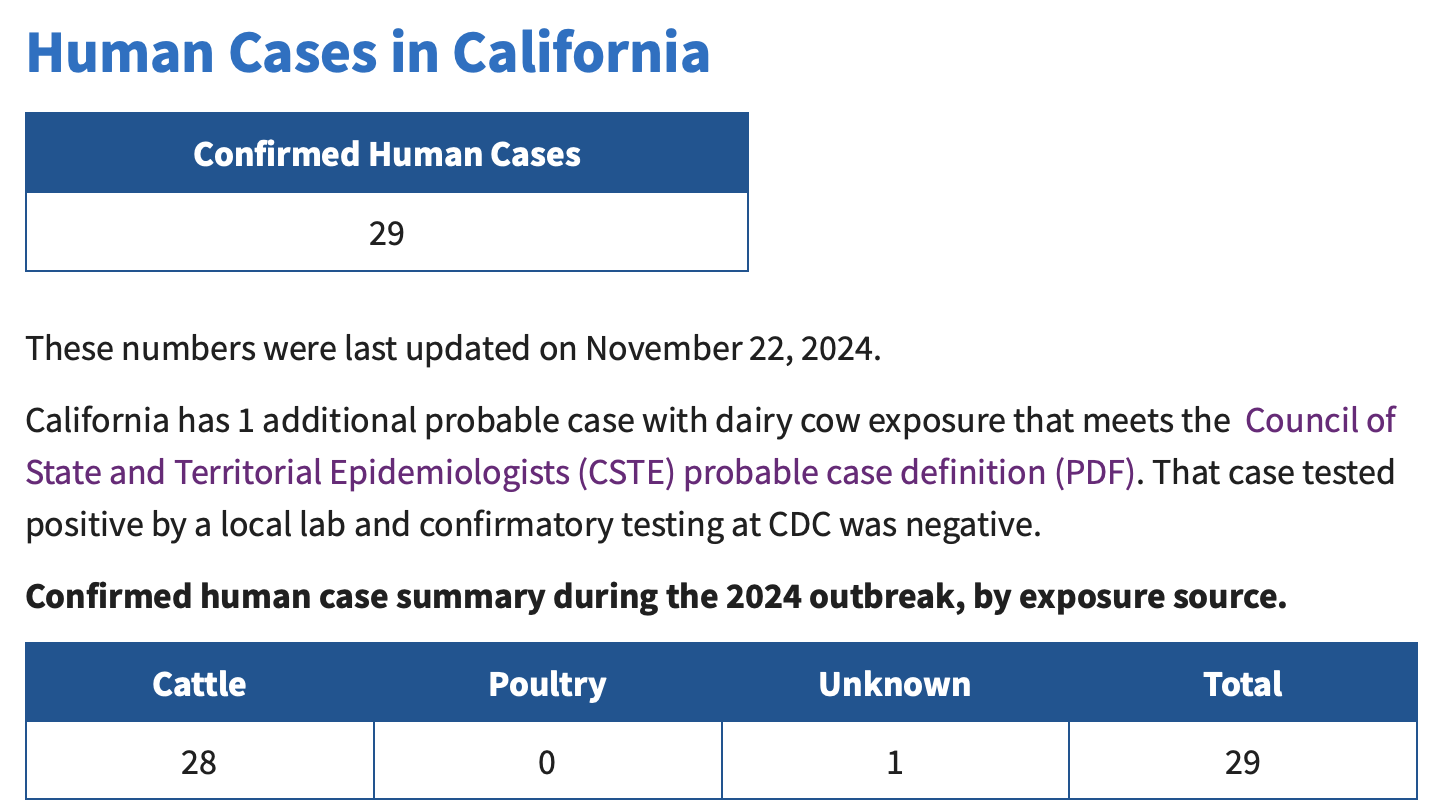Select the Poultry column header

(x=548, y=683)
